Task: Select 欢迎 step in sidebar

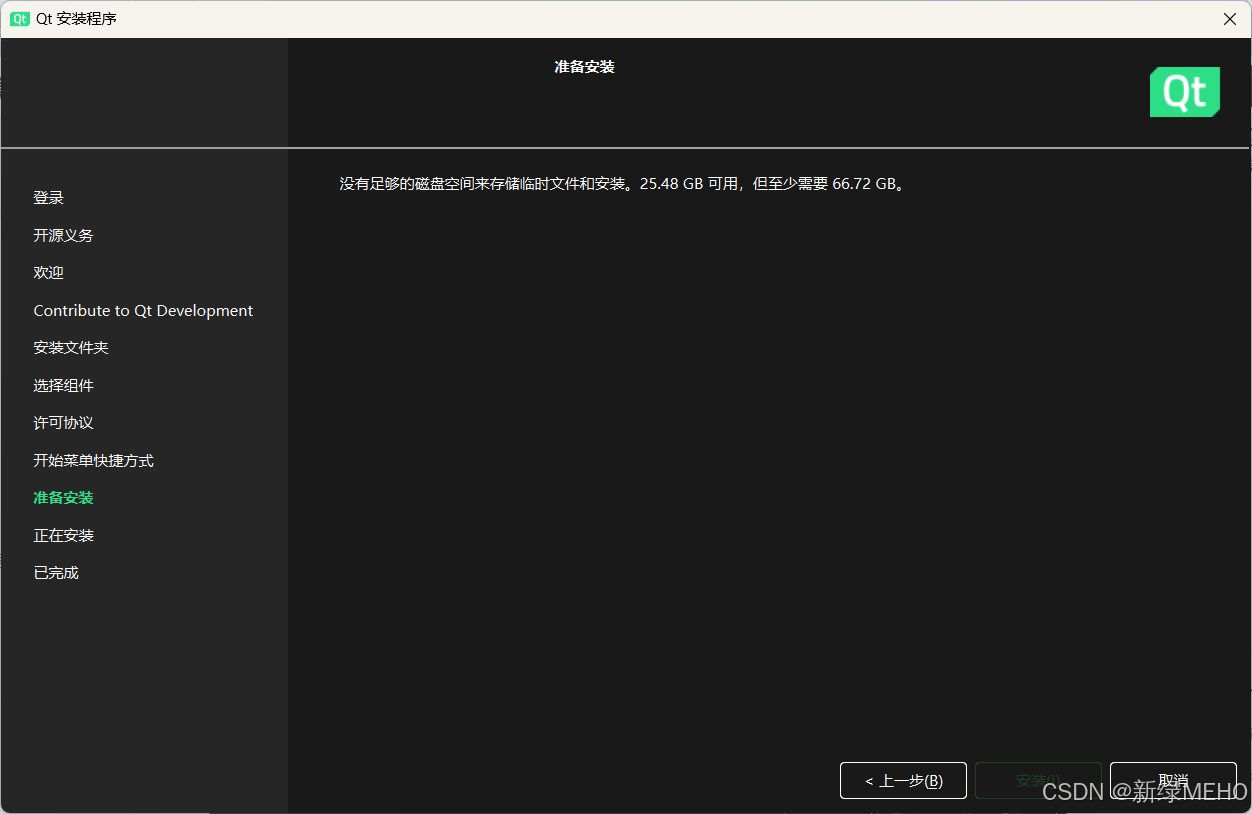Action: pos(48,273)
